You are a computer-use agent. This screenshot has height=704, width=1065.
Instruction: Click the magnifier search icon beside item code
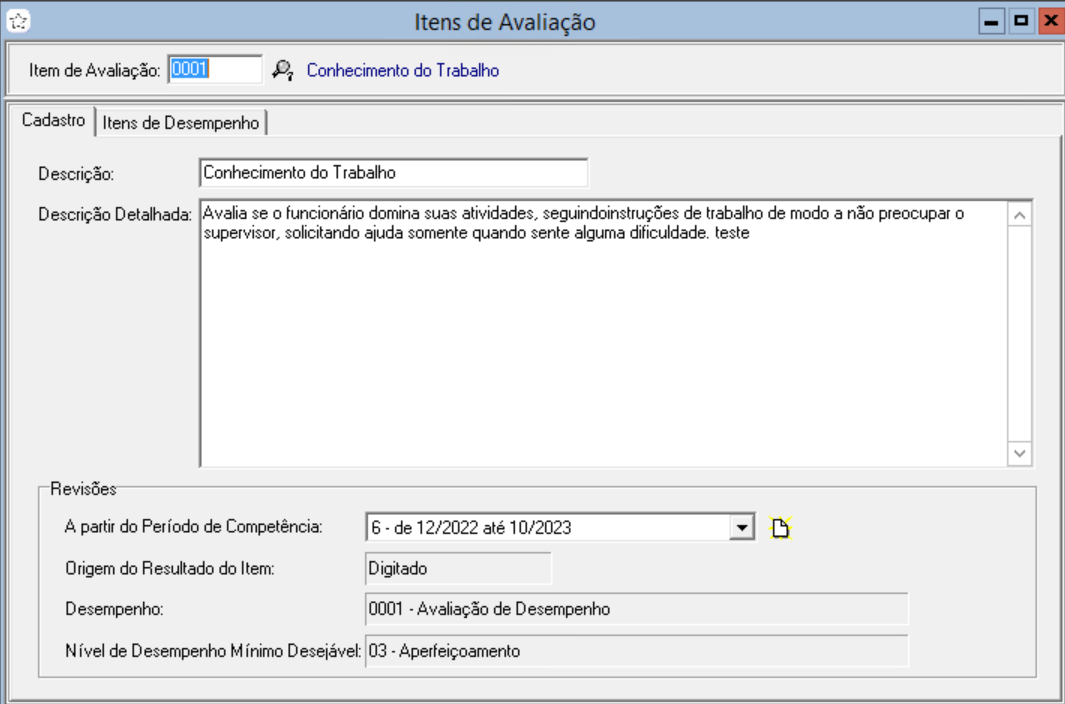(x=283, y=70)
